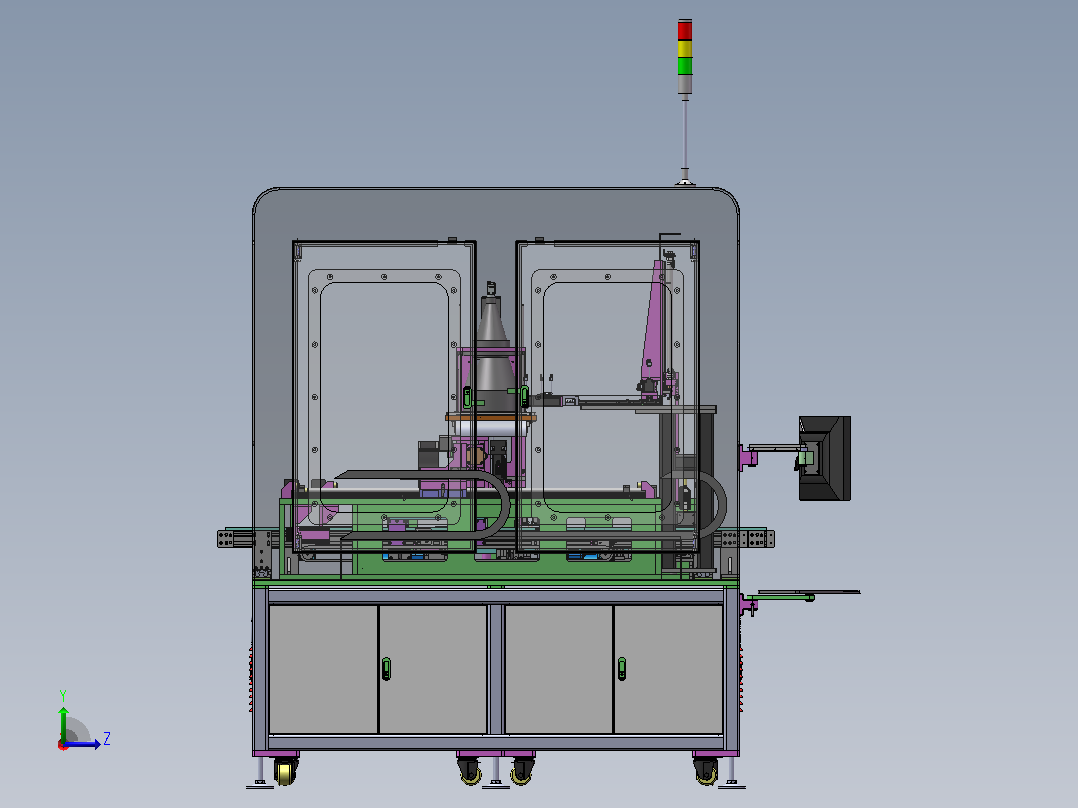Select the leftmost caster wheel
Image resolution: width=1078 pixels, height=808 pixels.
(x=285, y=772)
